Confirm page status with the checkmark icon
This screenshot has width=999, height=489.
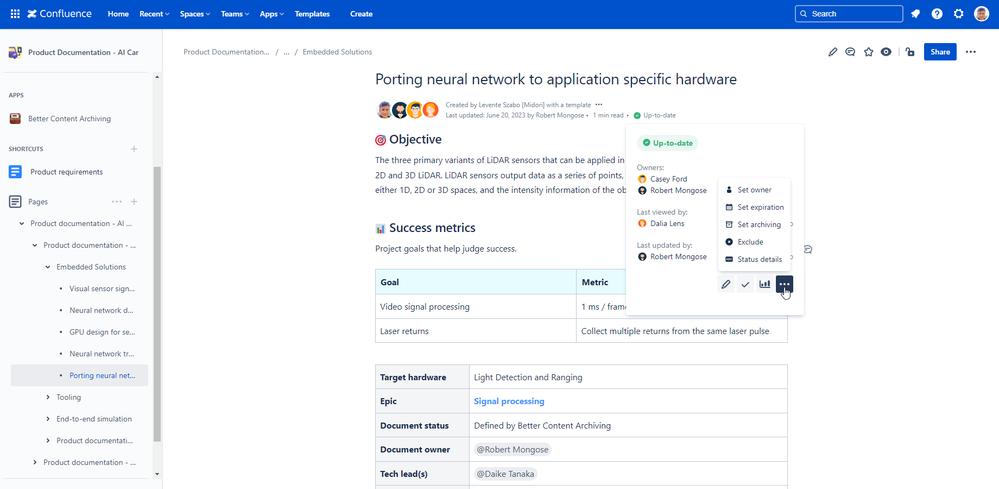(745, 285)
